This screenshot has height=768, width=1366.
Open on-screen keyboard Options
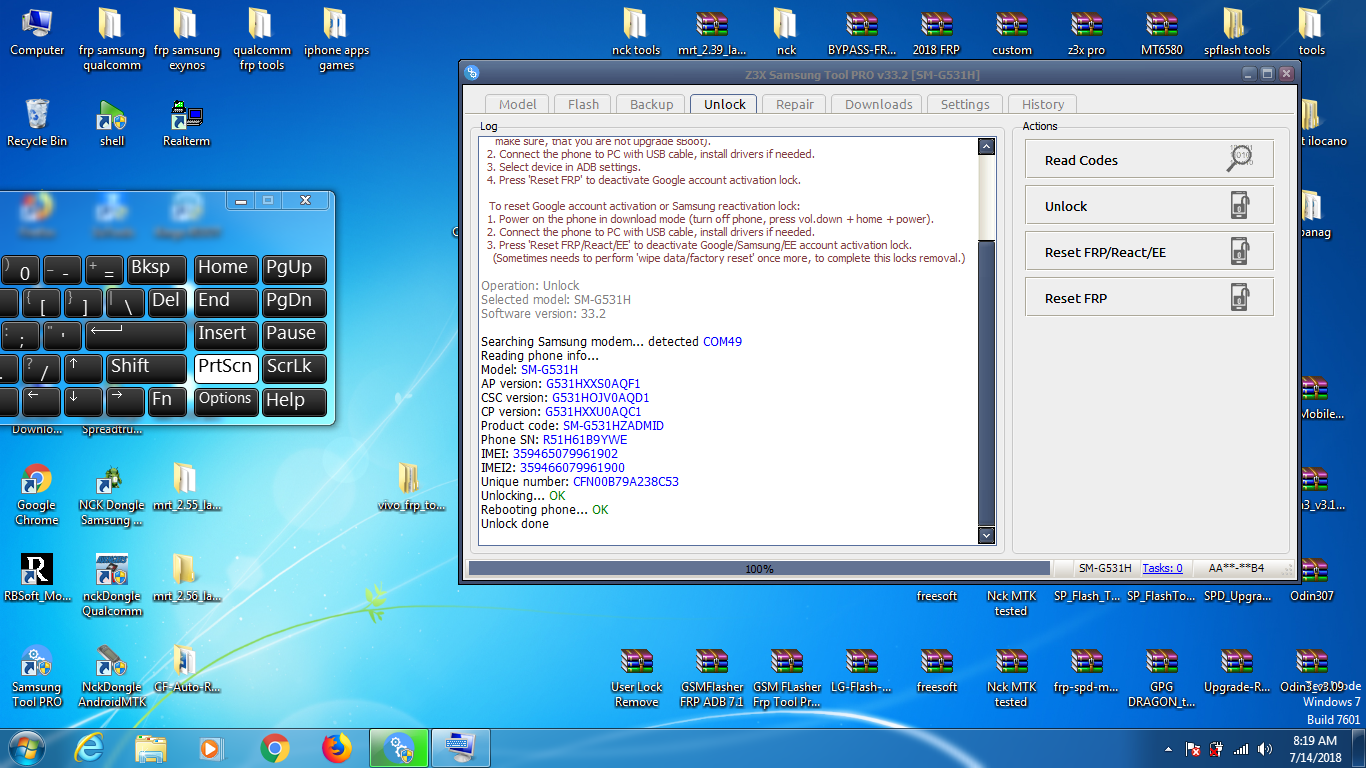click(x=225, y=400)
